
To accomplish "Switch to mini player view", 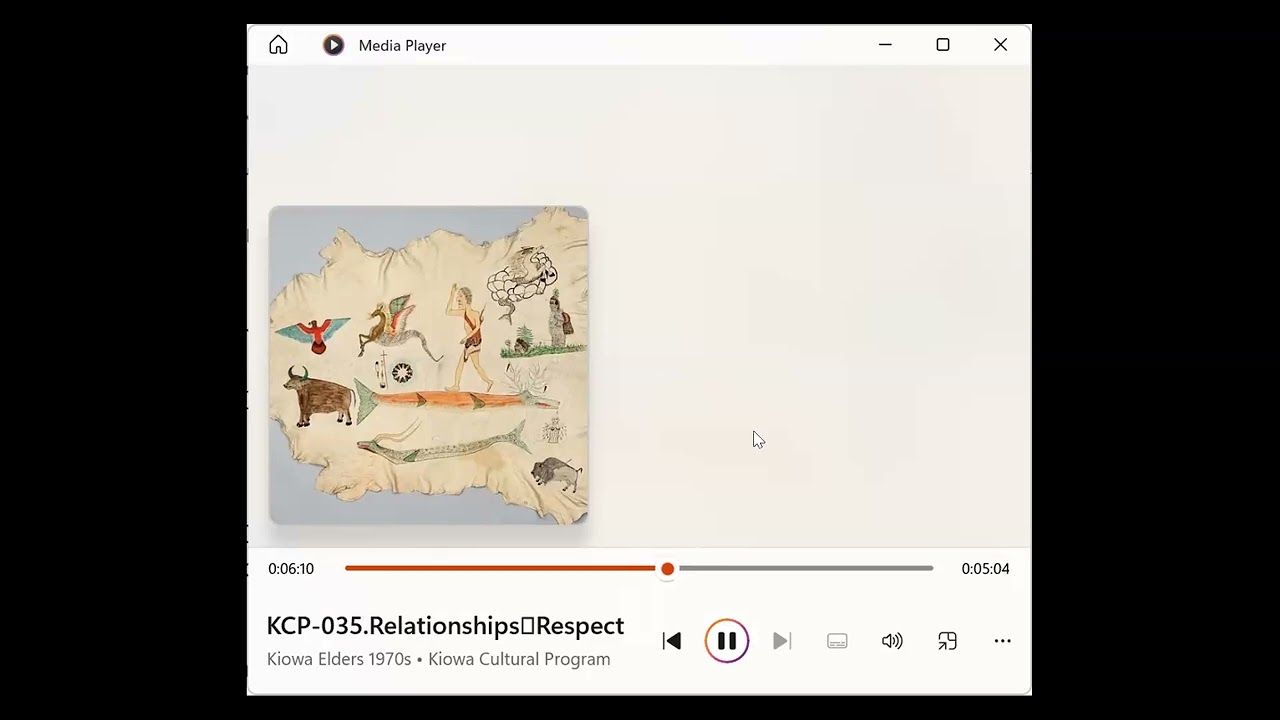I will (x=947, y=641).
